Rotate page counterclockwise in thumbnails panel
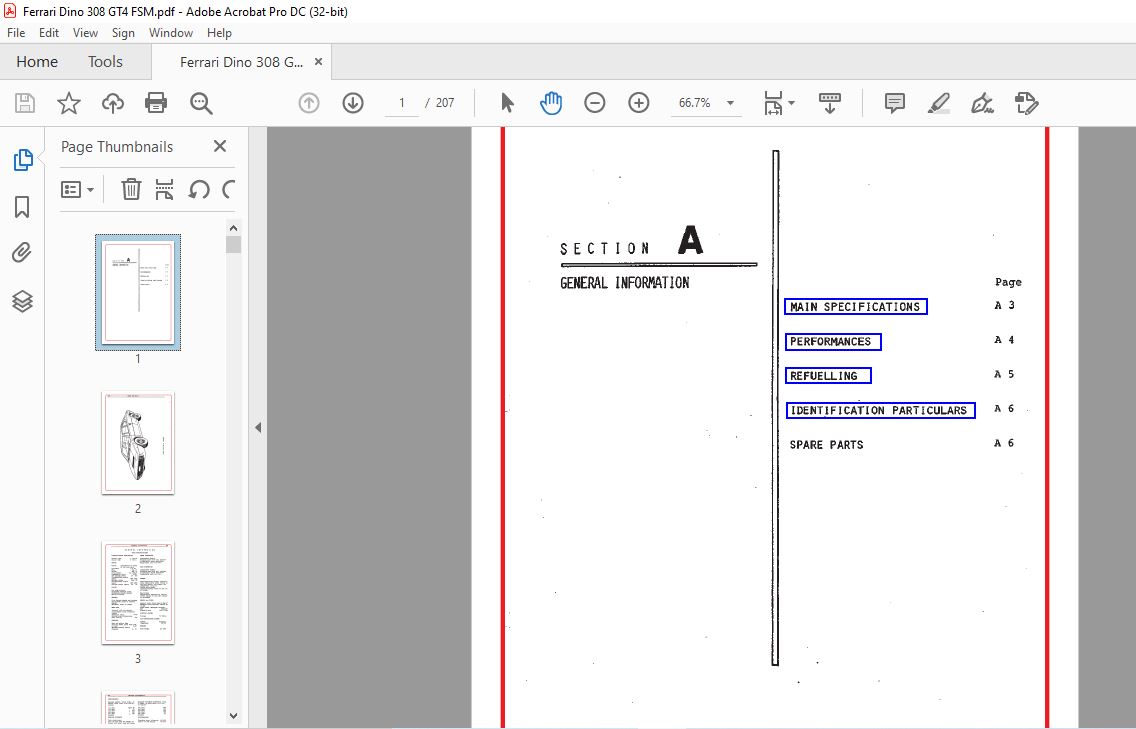 199,190
